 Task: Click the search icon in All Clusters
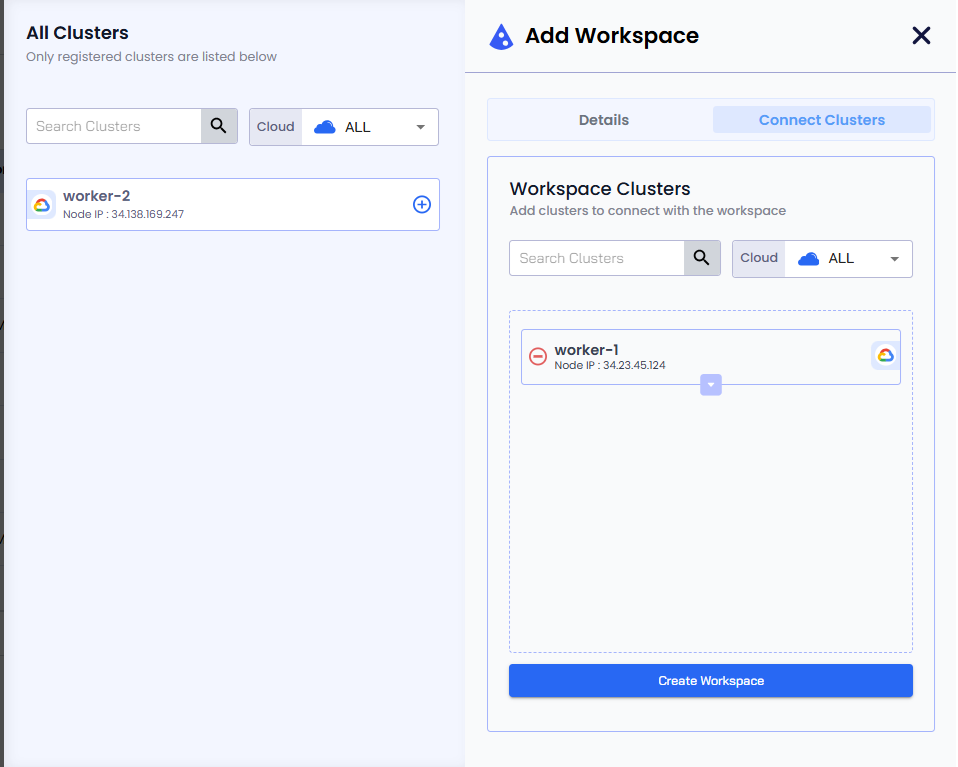click(219, 126)
